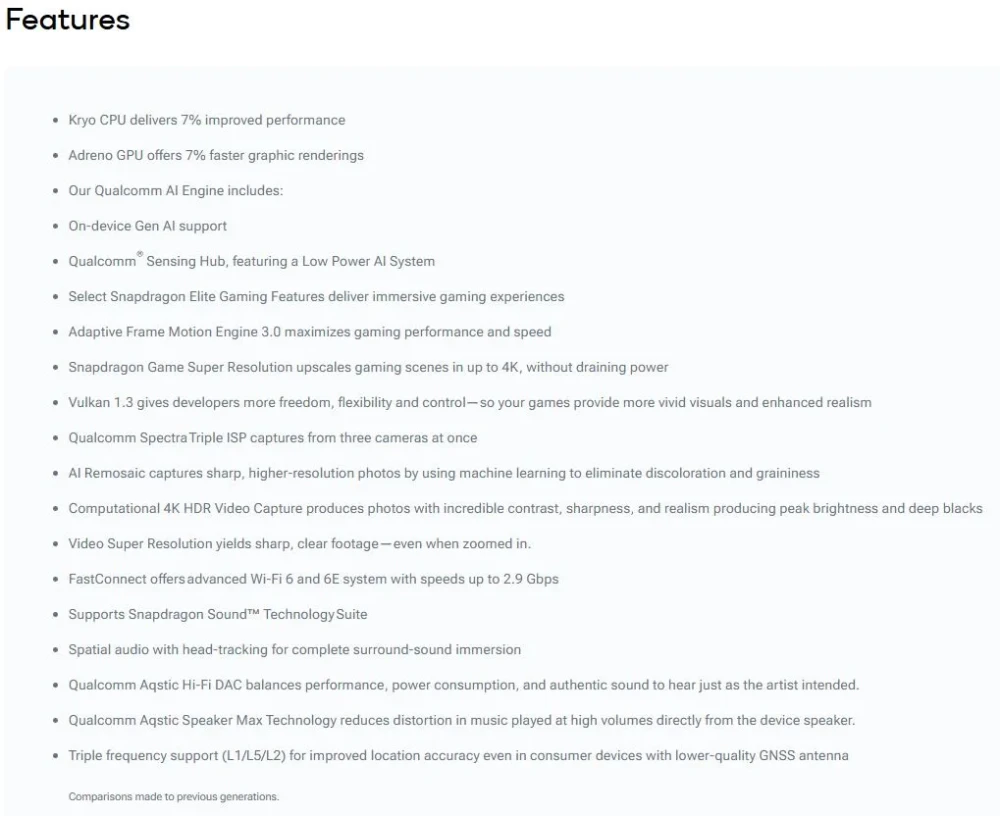This screenshot has width=1000, height=816.
Task: Click Snapdragon Game Super Resolution line
Action: click(x=368, y=367)
